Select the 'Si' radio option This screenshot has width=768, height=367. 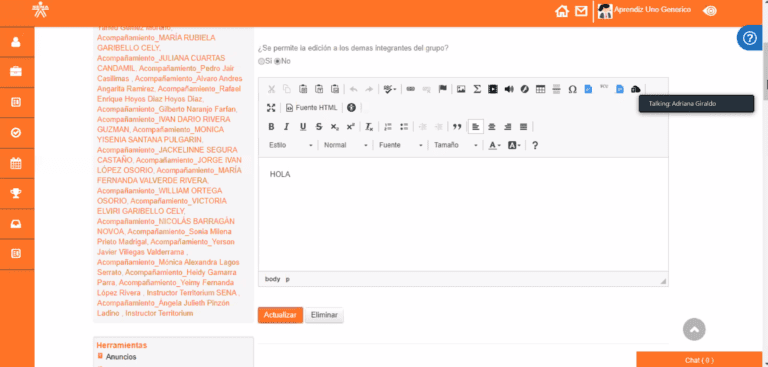(261, 61)
